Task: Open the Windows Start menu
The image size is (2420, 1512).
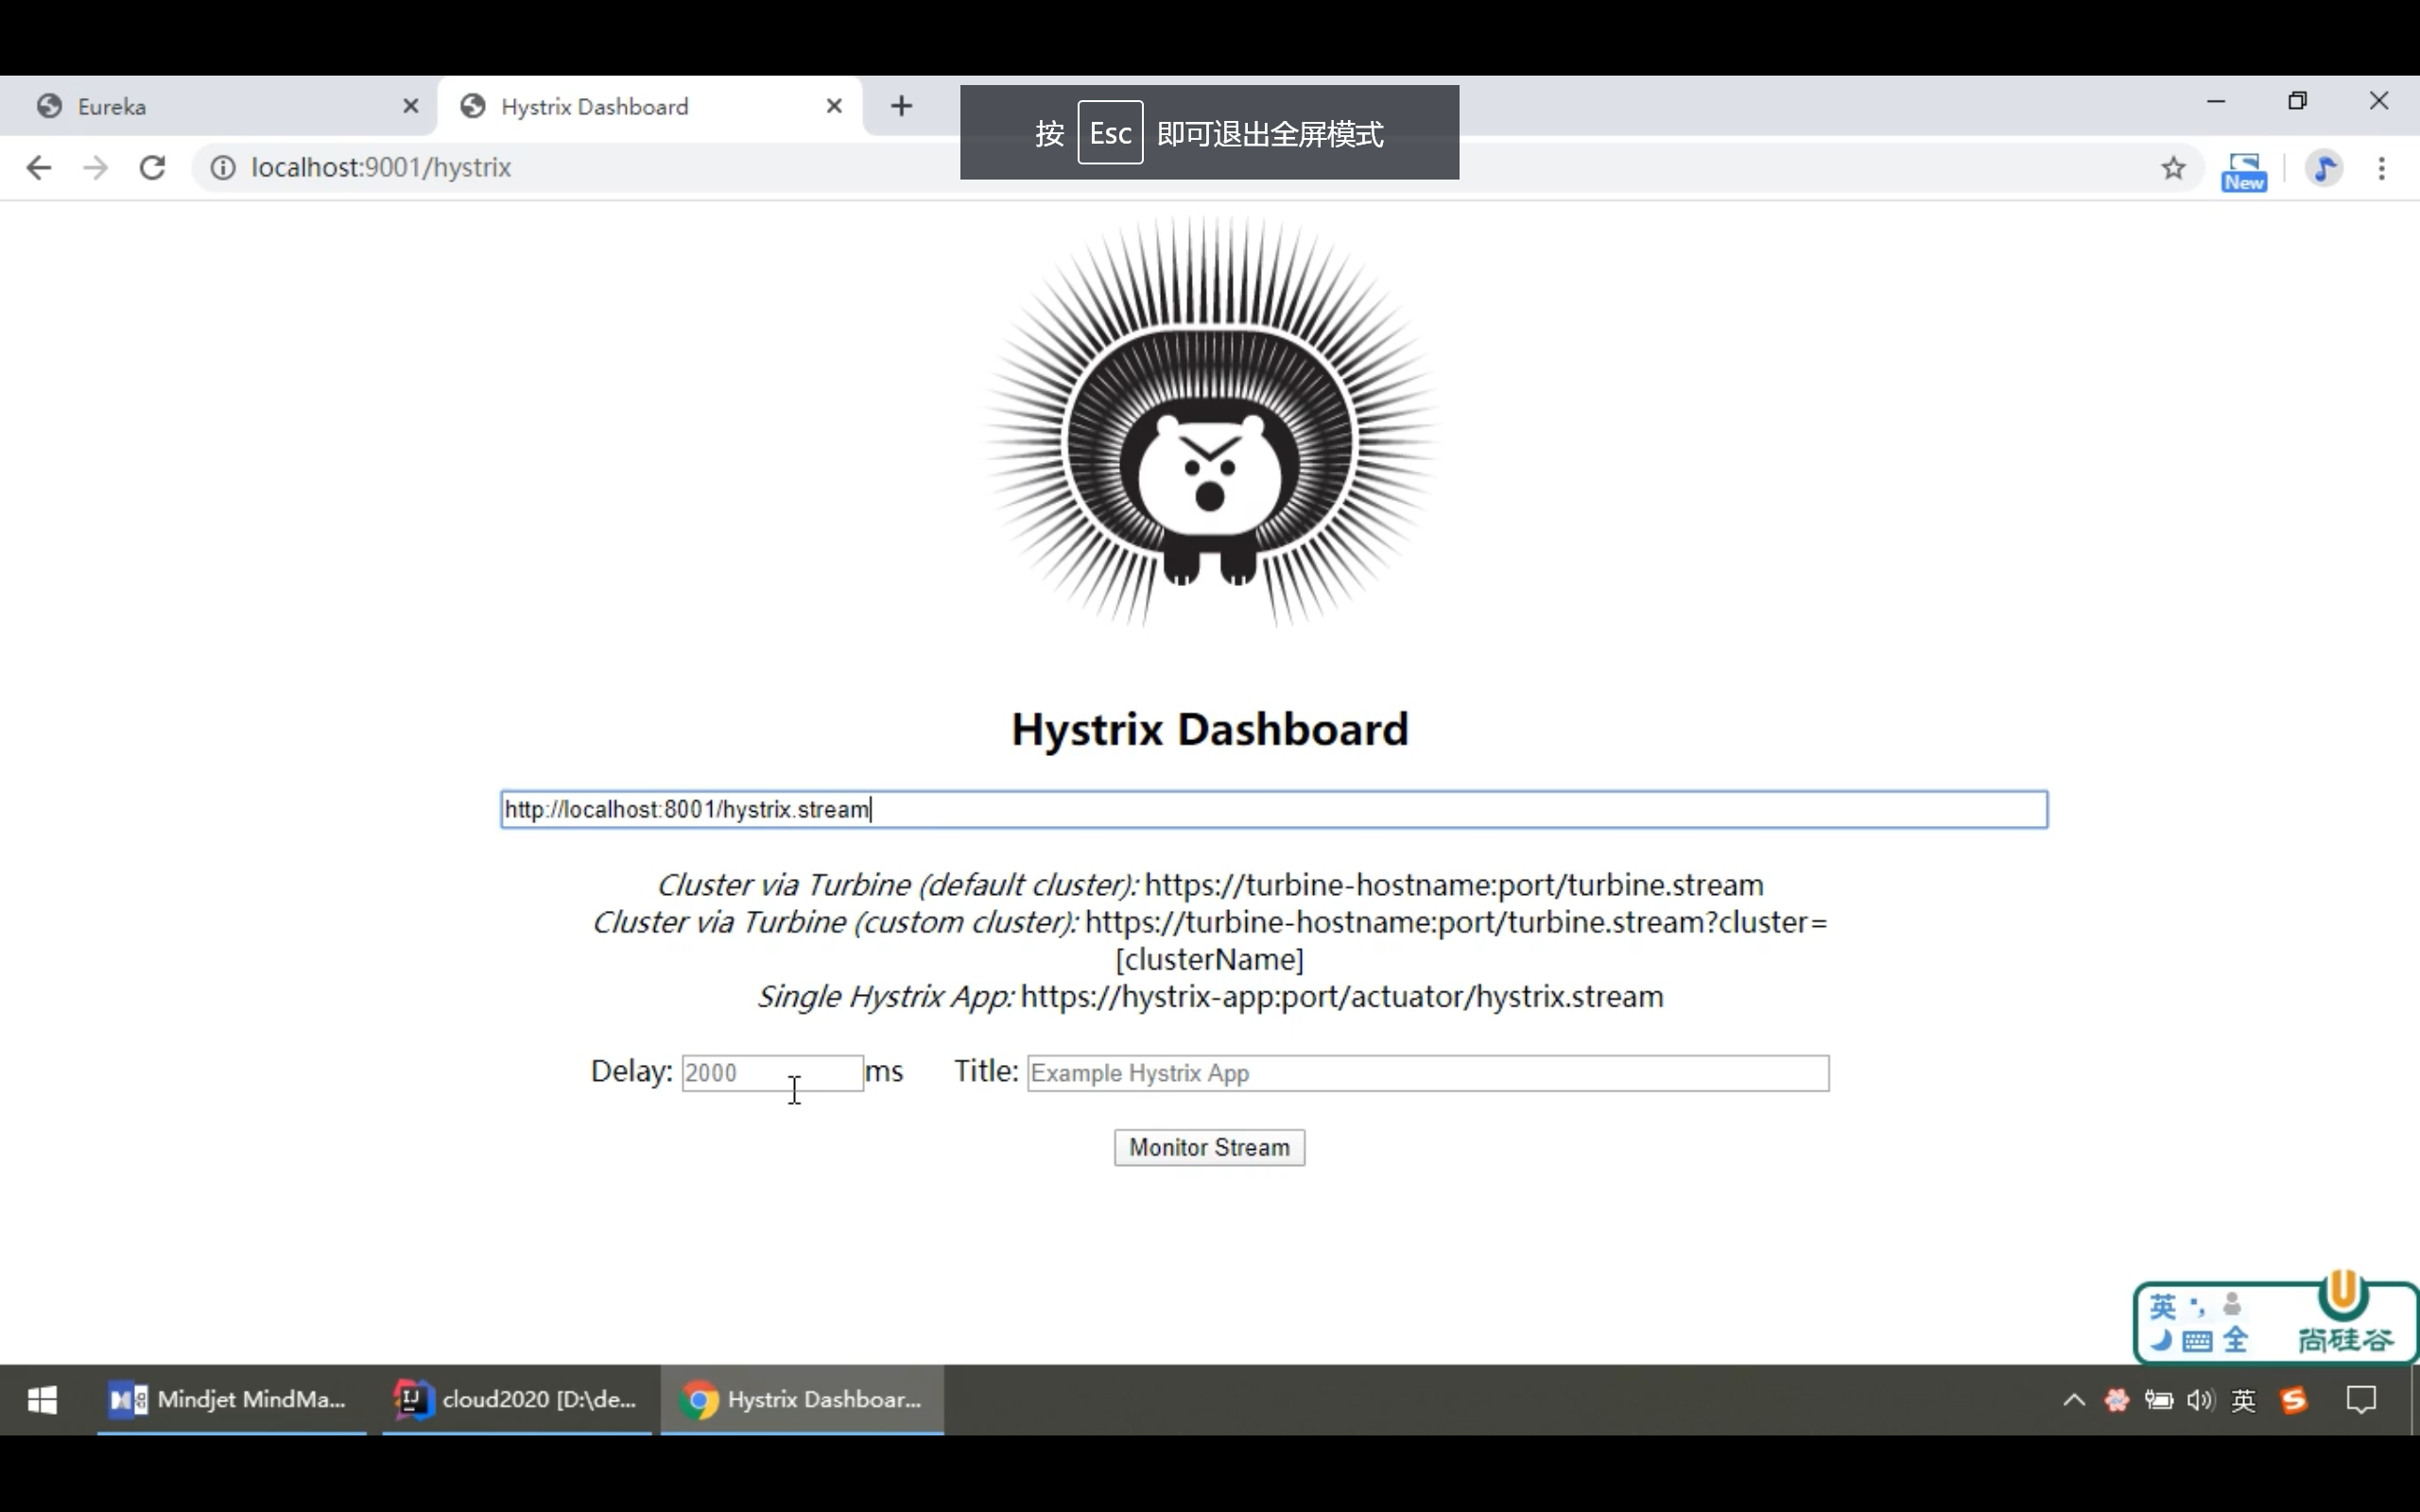Action: (42, 1399)
